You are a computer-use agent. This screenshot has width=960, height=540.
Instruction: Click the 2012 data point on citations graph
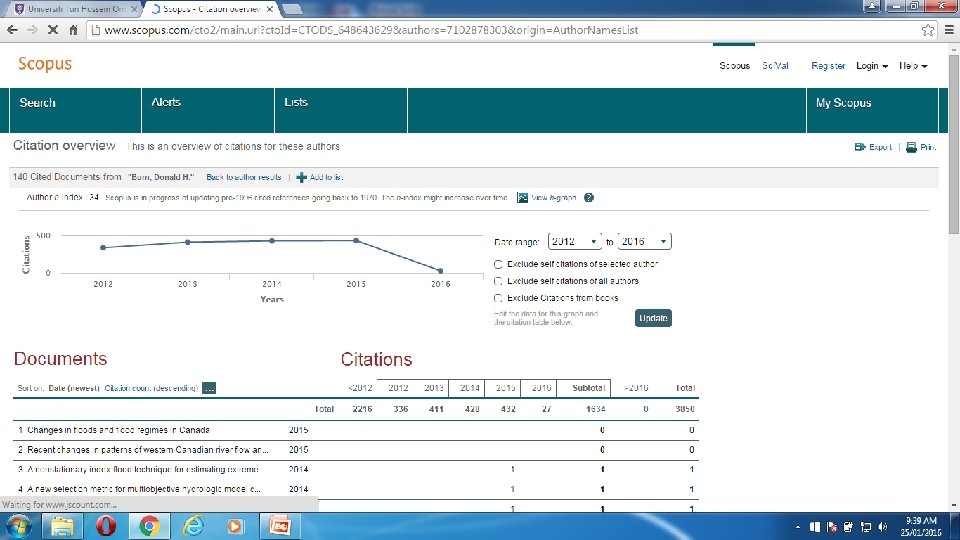[103, 247]
